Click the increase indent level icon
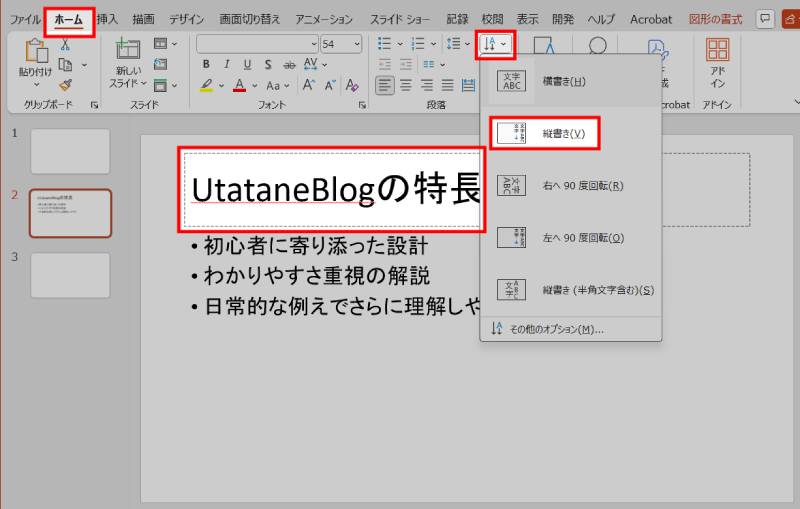The height and width of the screenshot is (509, 800). [406, 65]
